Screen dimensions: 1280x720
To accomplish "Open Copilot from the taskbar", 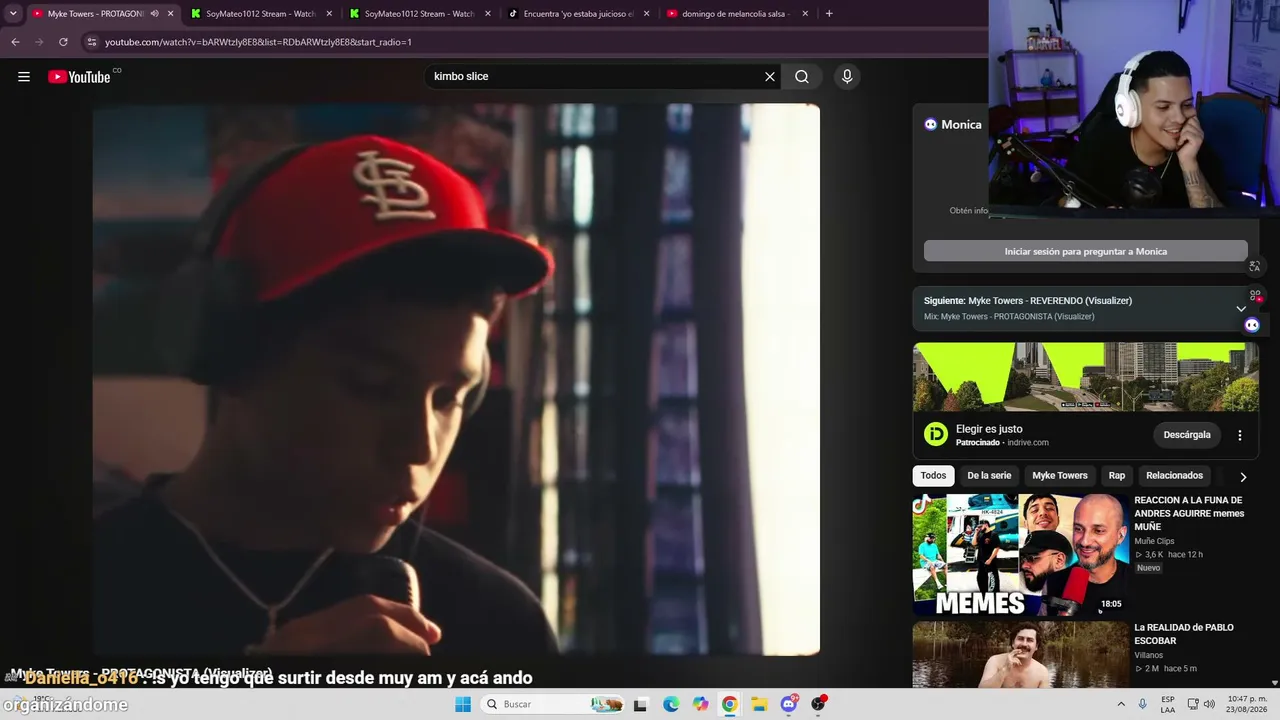I will pos(700,704).
